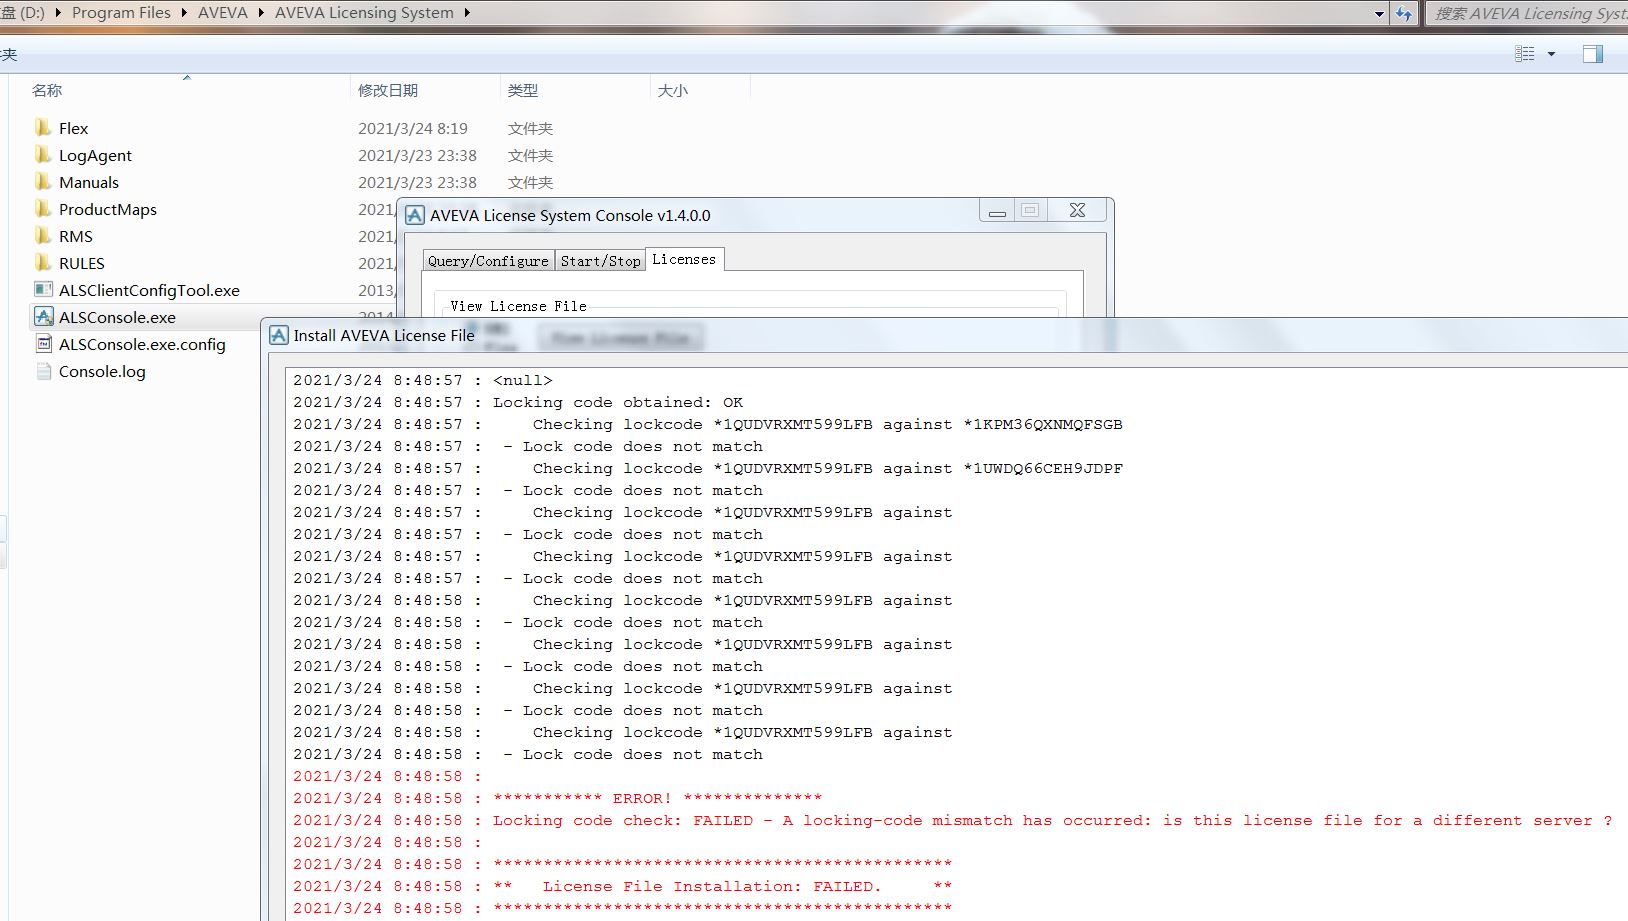Click the <null> log entry line
Viewport: 1628px width, 921px height.
[422, 380]
